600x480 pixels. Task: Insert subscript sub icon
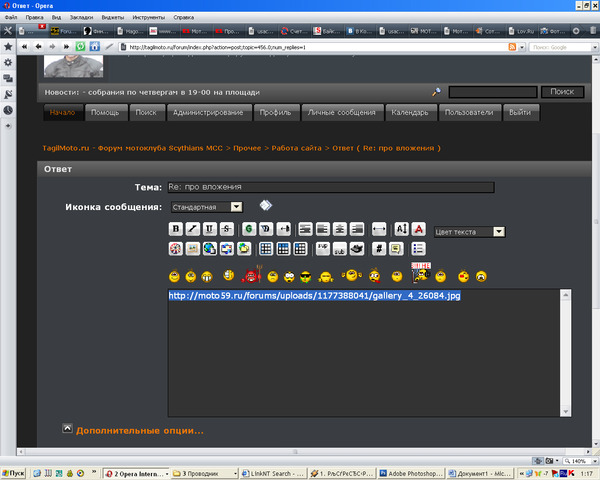[339, 249]
